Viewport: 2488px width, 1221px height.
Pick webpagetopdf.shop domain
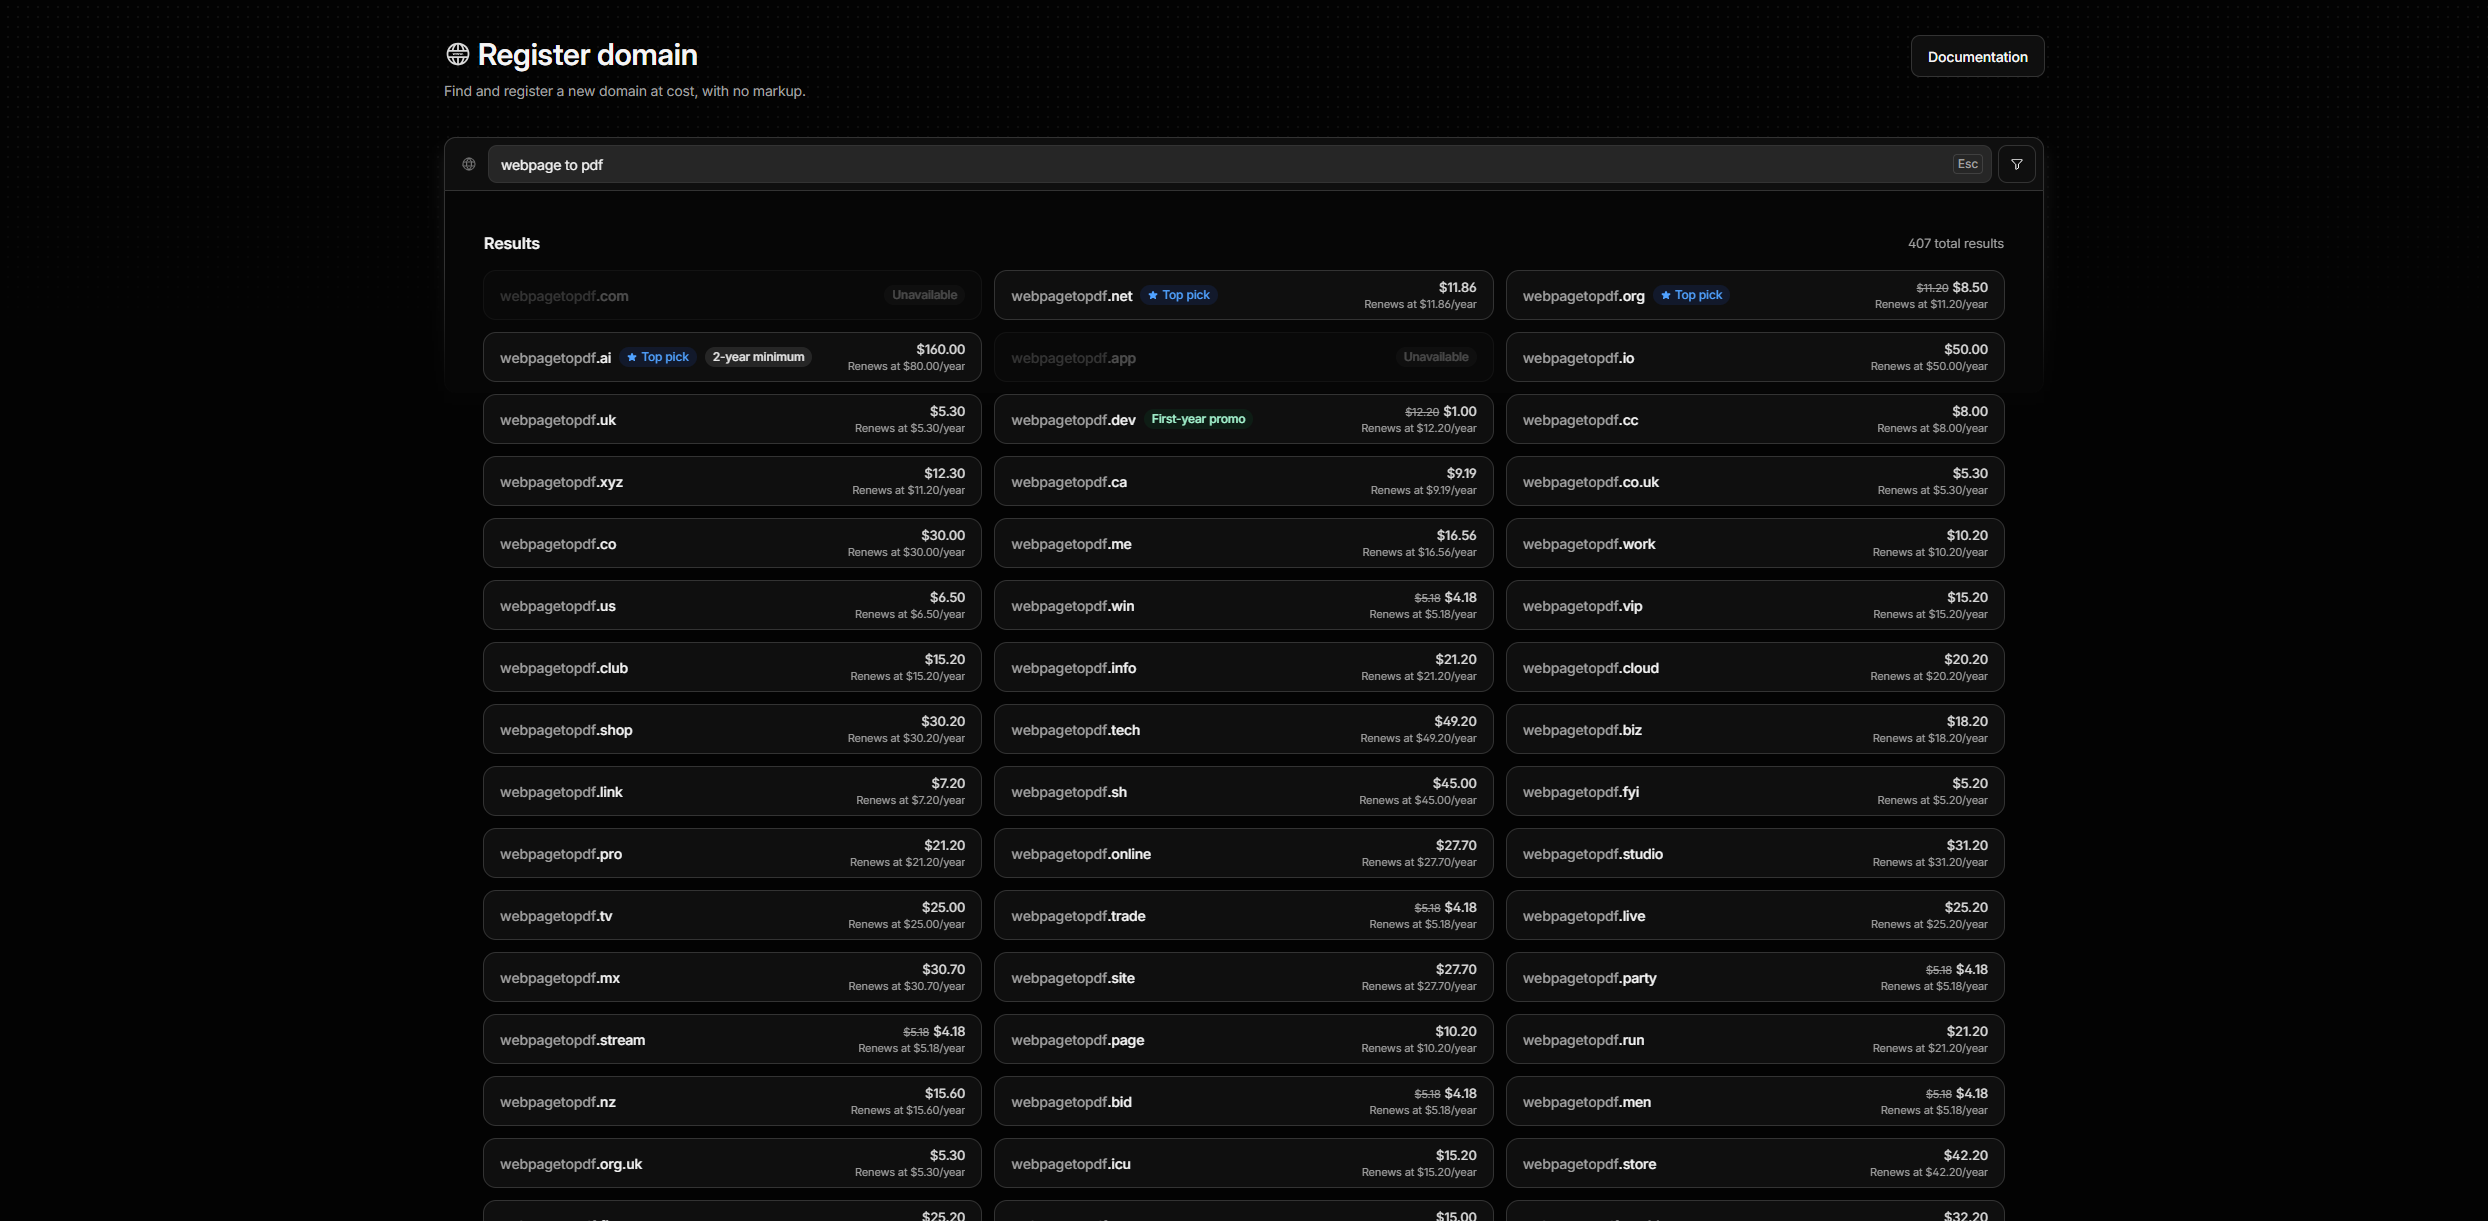[732, 729]
